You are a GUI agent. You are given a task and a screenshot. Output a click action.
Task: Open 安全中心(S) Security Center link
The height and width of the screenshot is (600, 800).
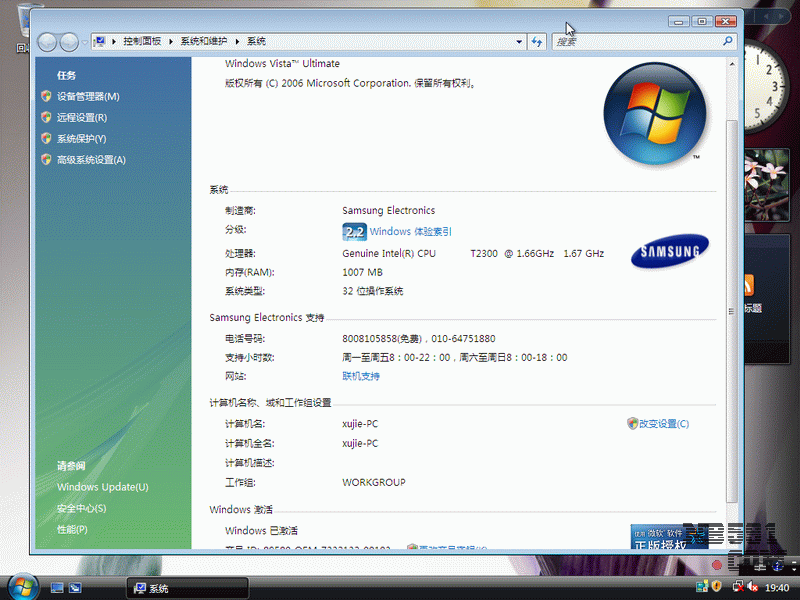81,508
